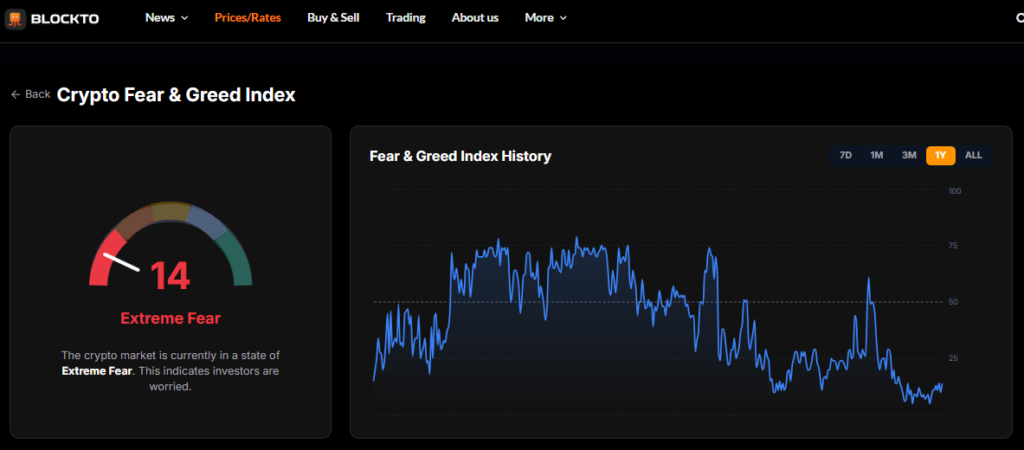The height and width of the screenshot is (450, 1024).
Task: Switch chart to 3M range
Action: click(x=908, y=155)
